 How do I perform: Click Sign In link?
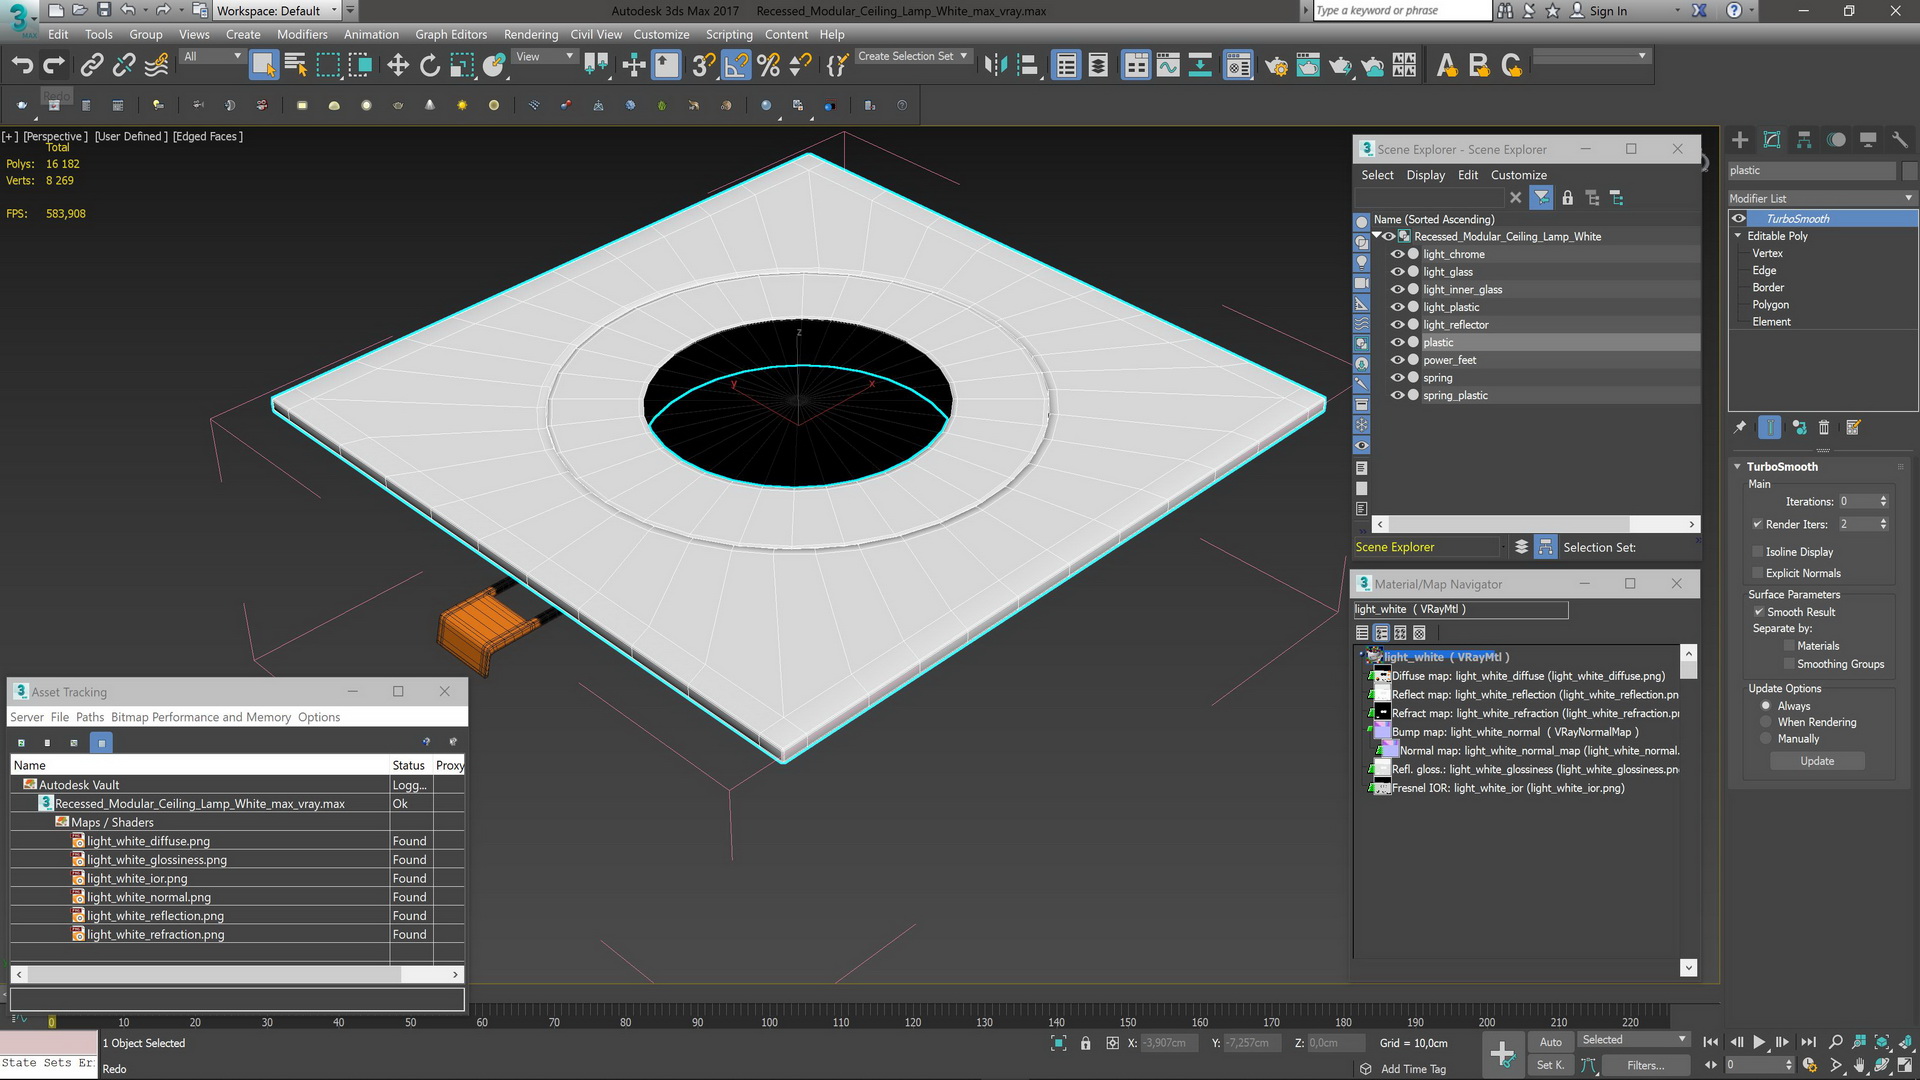pyautogui.click(x=1608, y=11)
